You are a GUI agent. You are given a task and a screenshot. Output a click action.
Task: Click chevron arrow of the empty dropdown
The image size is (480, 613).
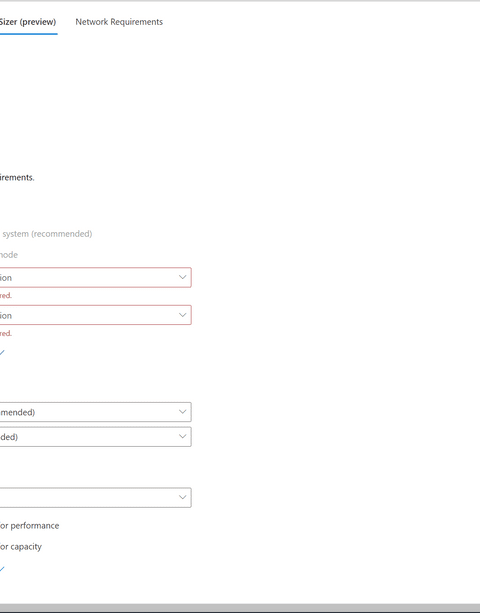[x=183, y=497]
